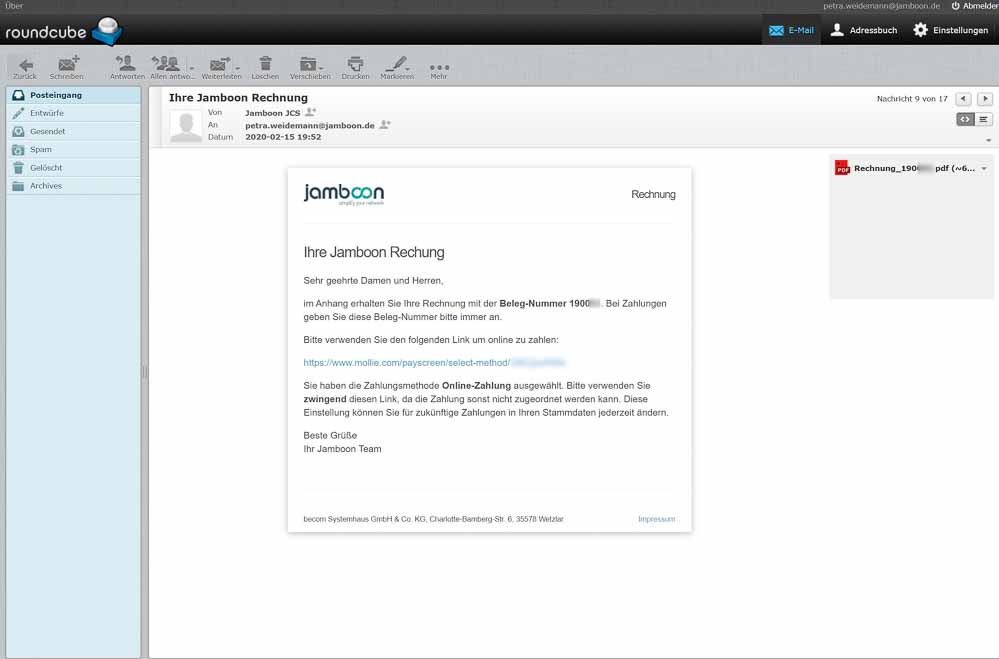999x659 pixels.
Task: Go to the next message arrow
Action: click(x=985, y=99)
